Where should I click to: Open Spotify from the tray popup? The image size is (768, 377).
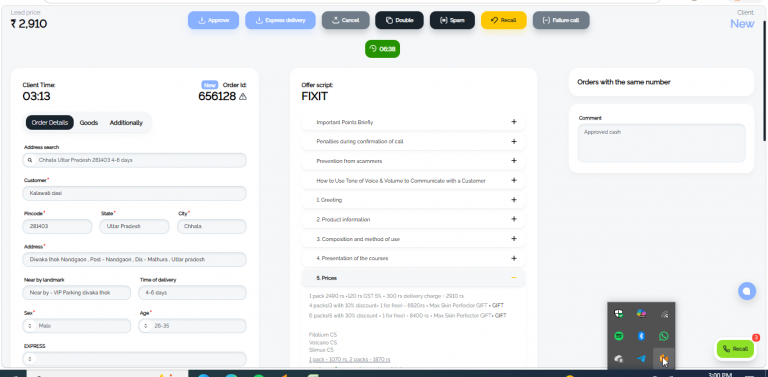pyautogui.click(x=619, y=336)
